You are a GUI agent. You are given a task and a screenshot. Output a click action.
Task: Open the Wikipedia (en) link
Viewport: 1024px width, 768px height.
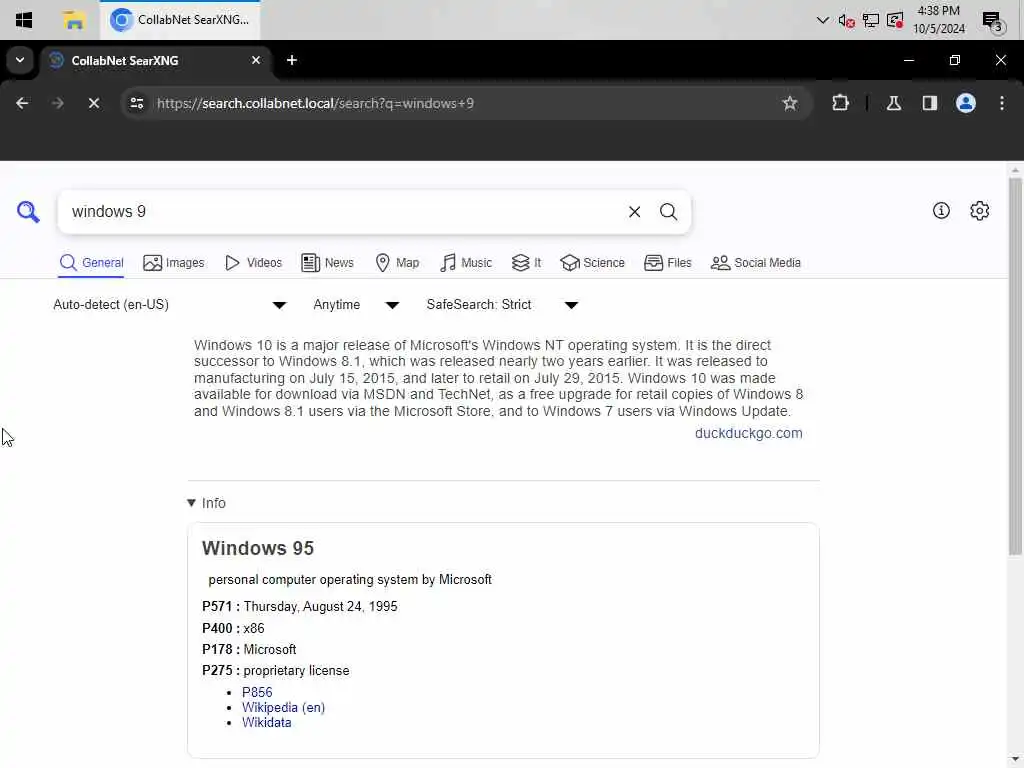[x=283, y=707]
